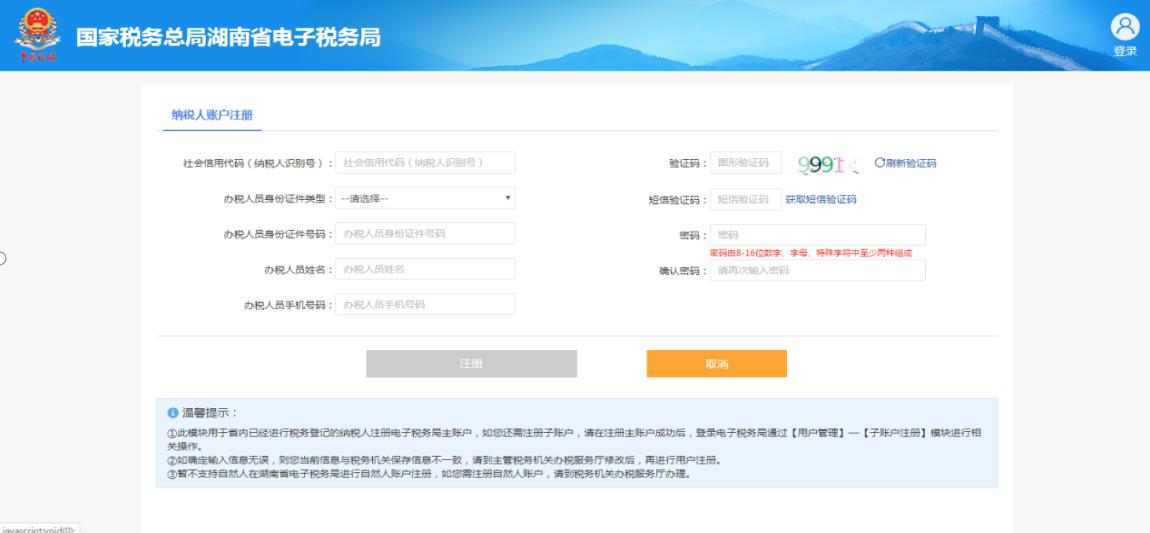The image size is (1150, 533).
Task: Click the 温馨提示 heading text
Action: [210, 413]
